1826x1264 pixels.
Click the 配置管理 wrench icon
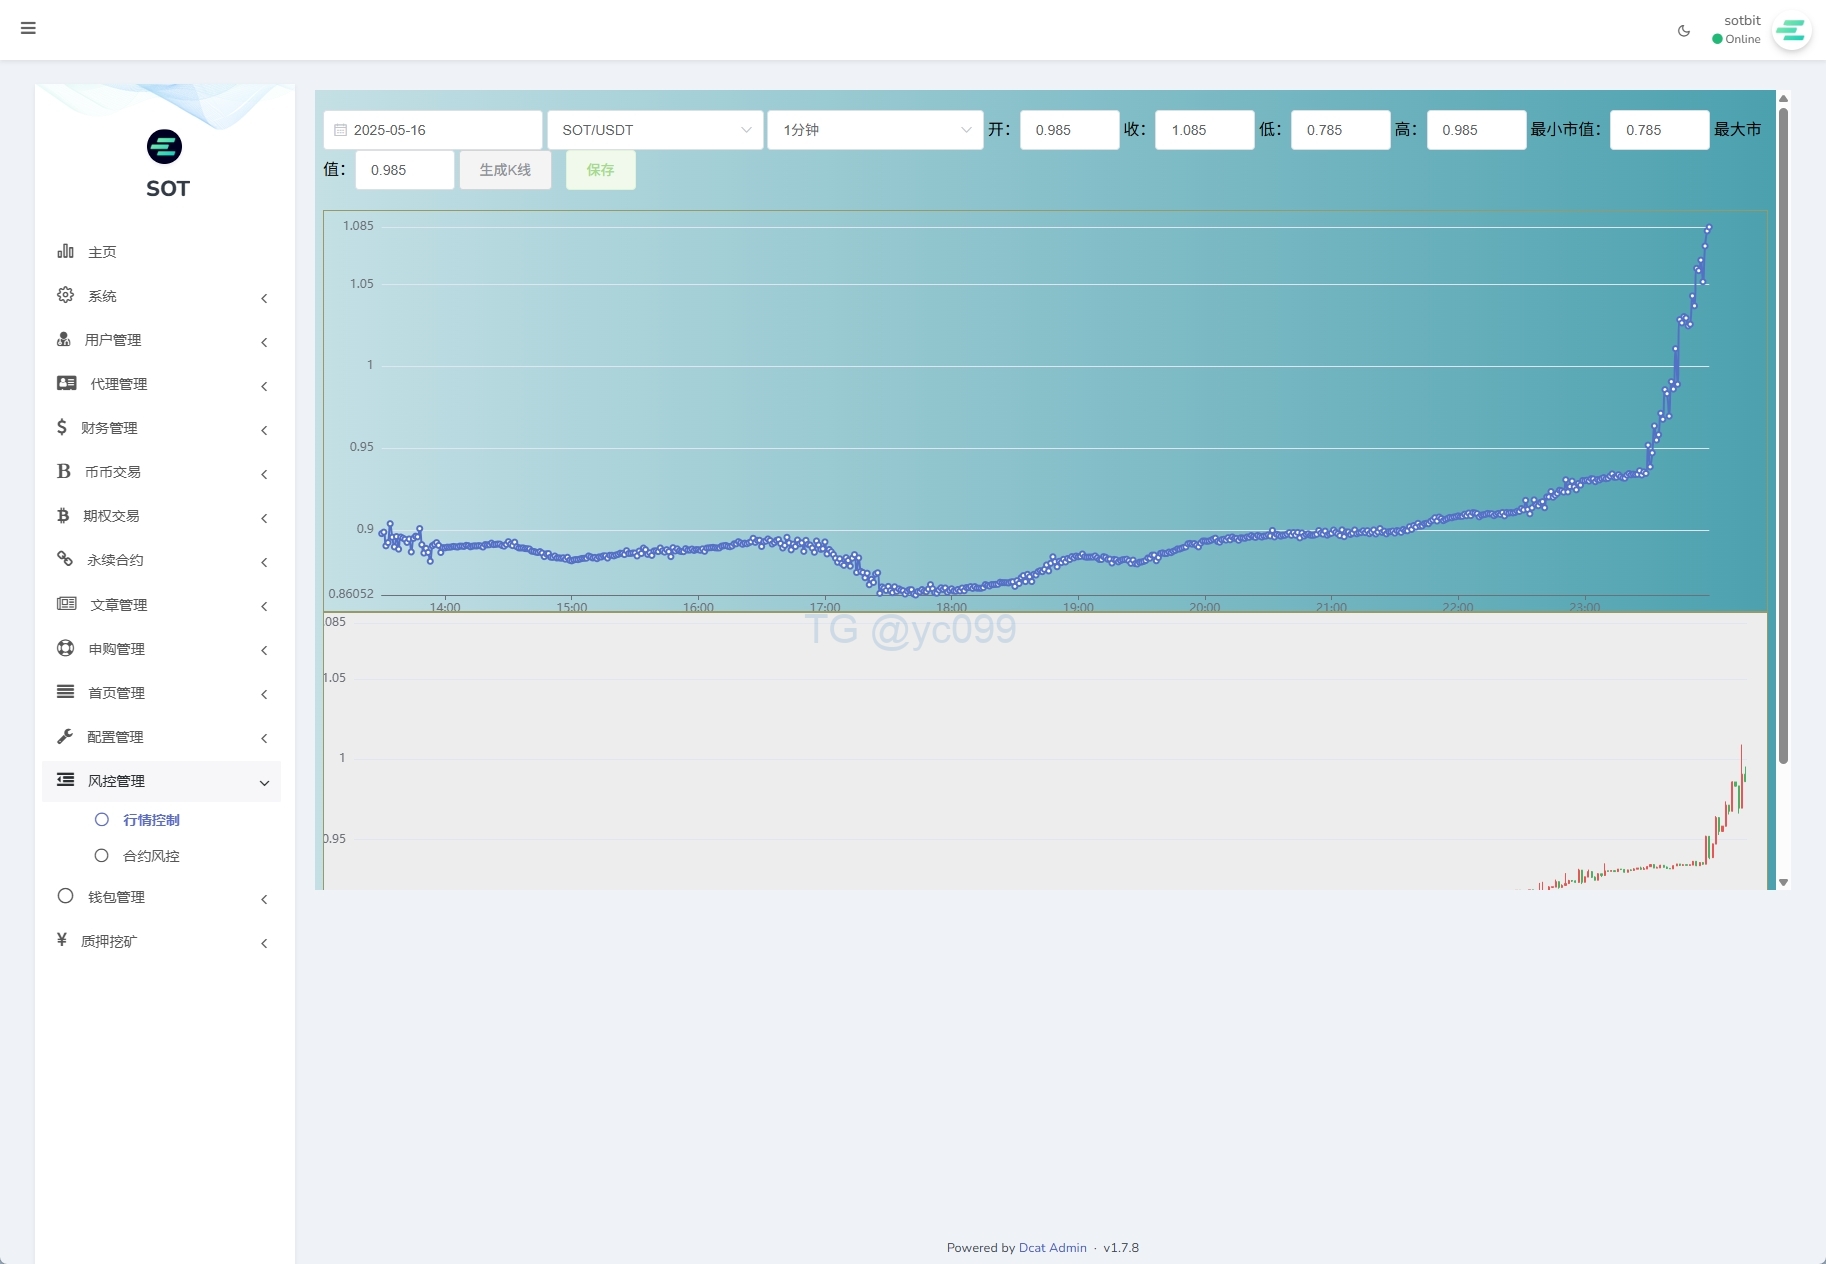pos(65,736)
